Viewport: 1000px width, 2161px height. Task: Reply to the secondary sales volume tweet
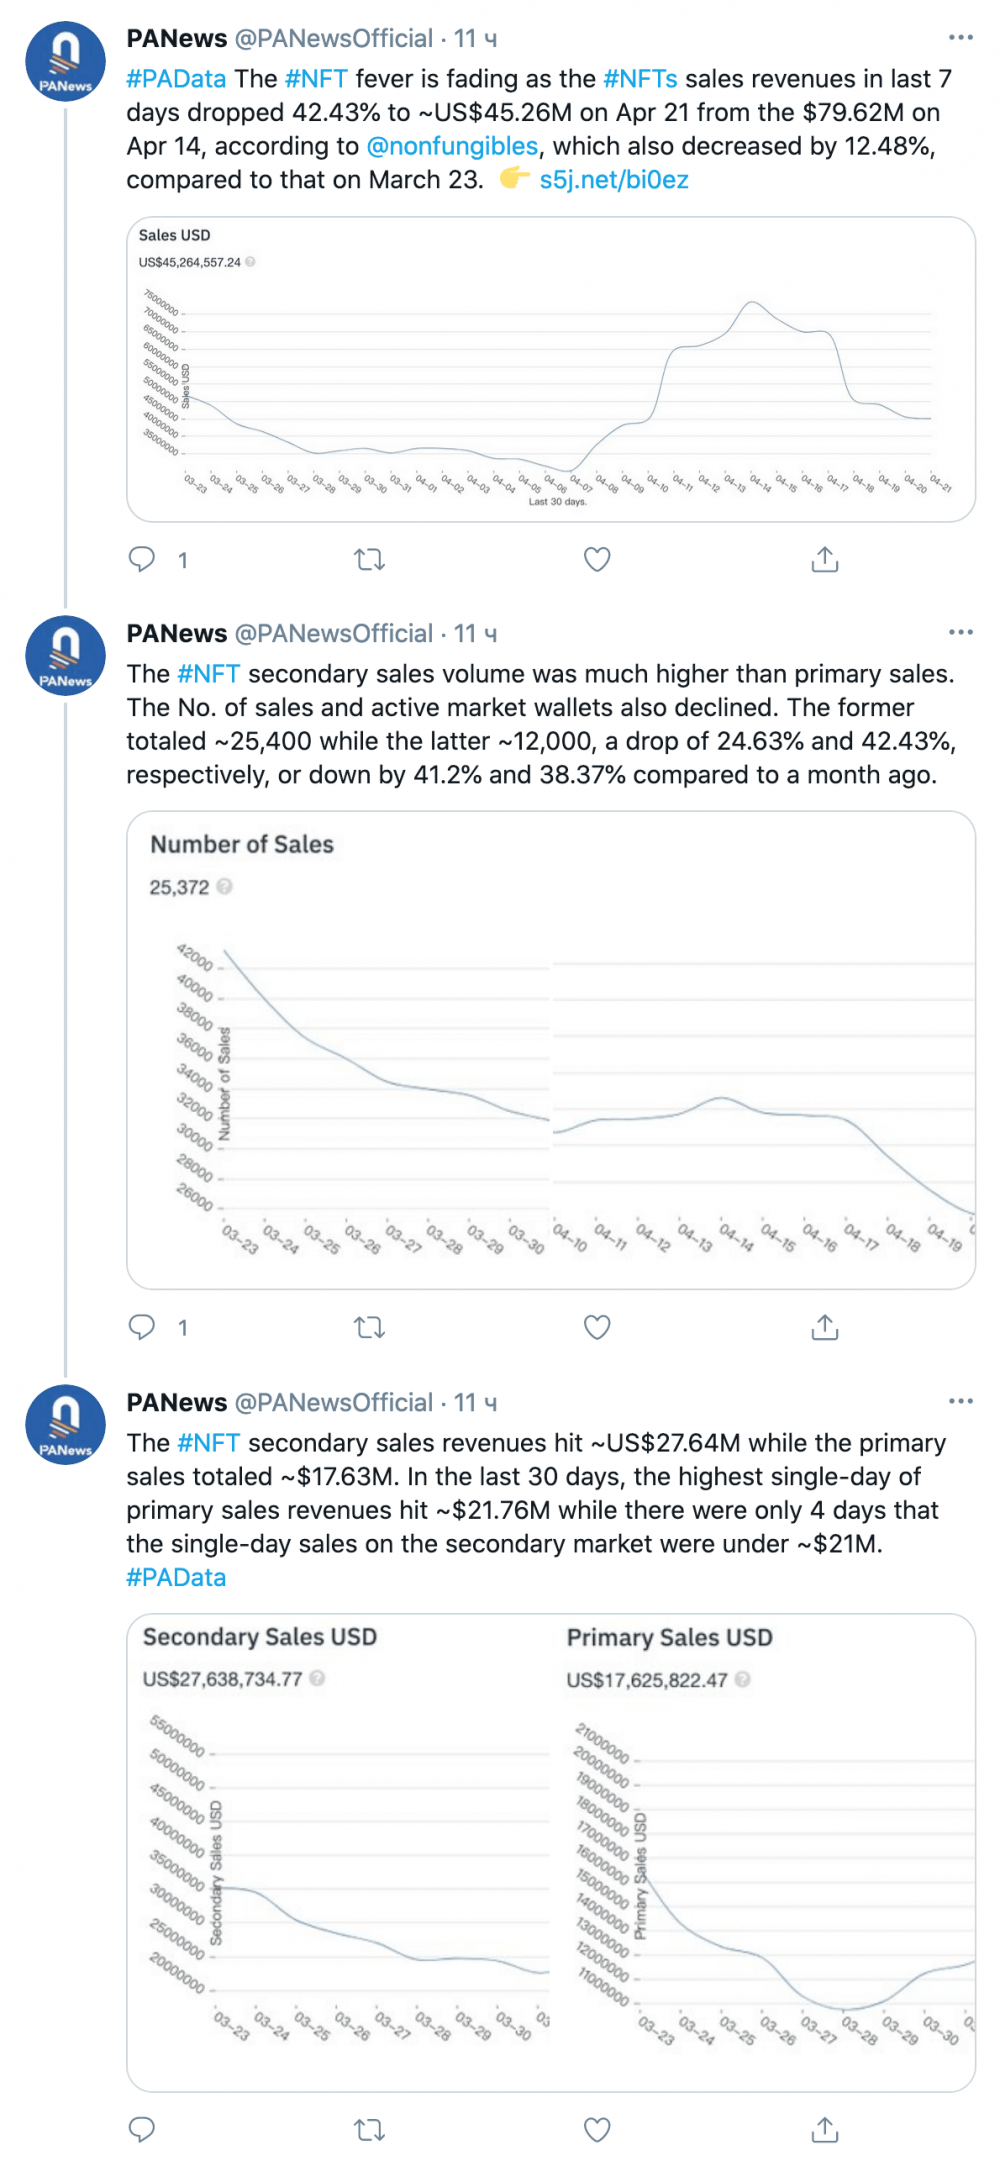tap(142, 1327)
